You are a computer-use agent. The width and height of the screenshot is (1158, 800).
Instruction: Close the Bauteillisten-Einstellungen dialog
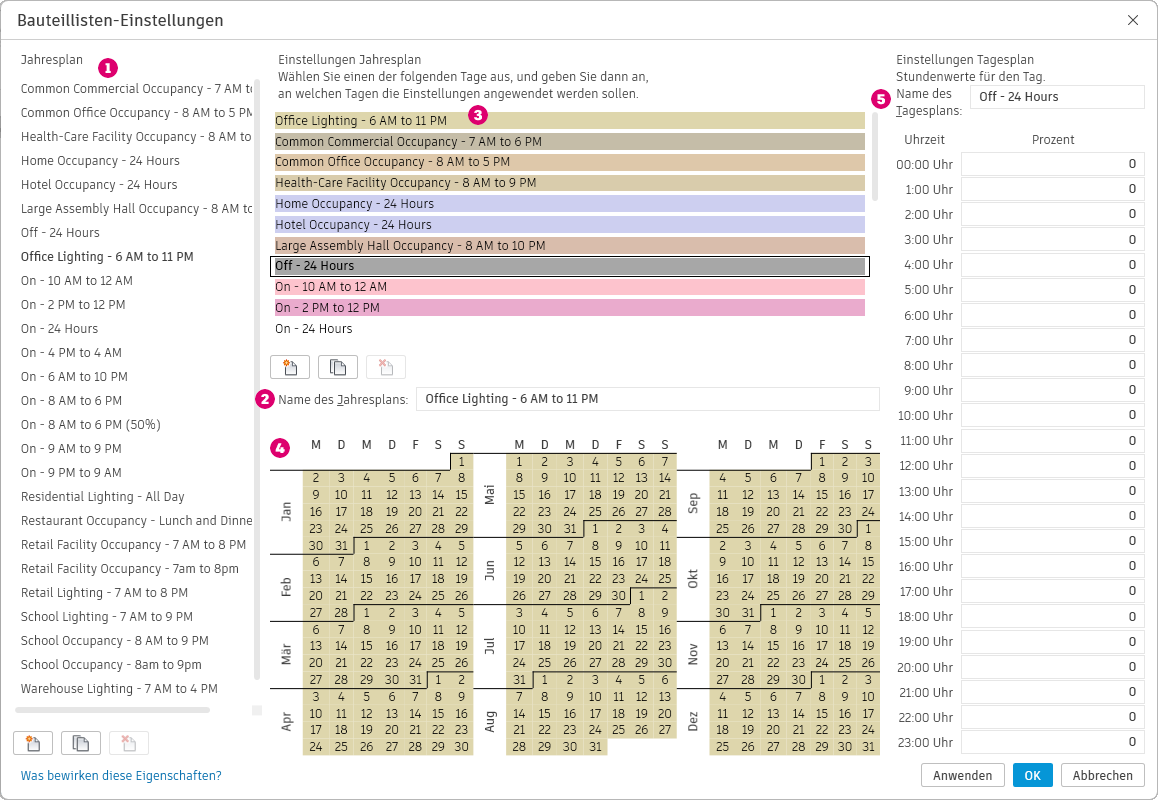1133,20
